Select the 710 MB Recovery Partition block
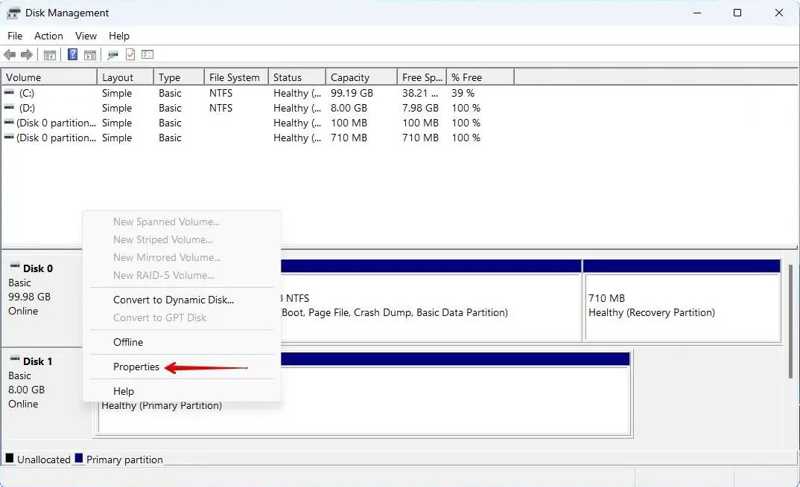 point(680,305)
